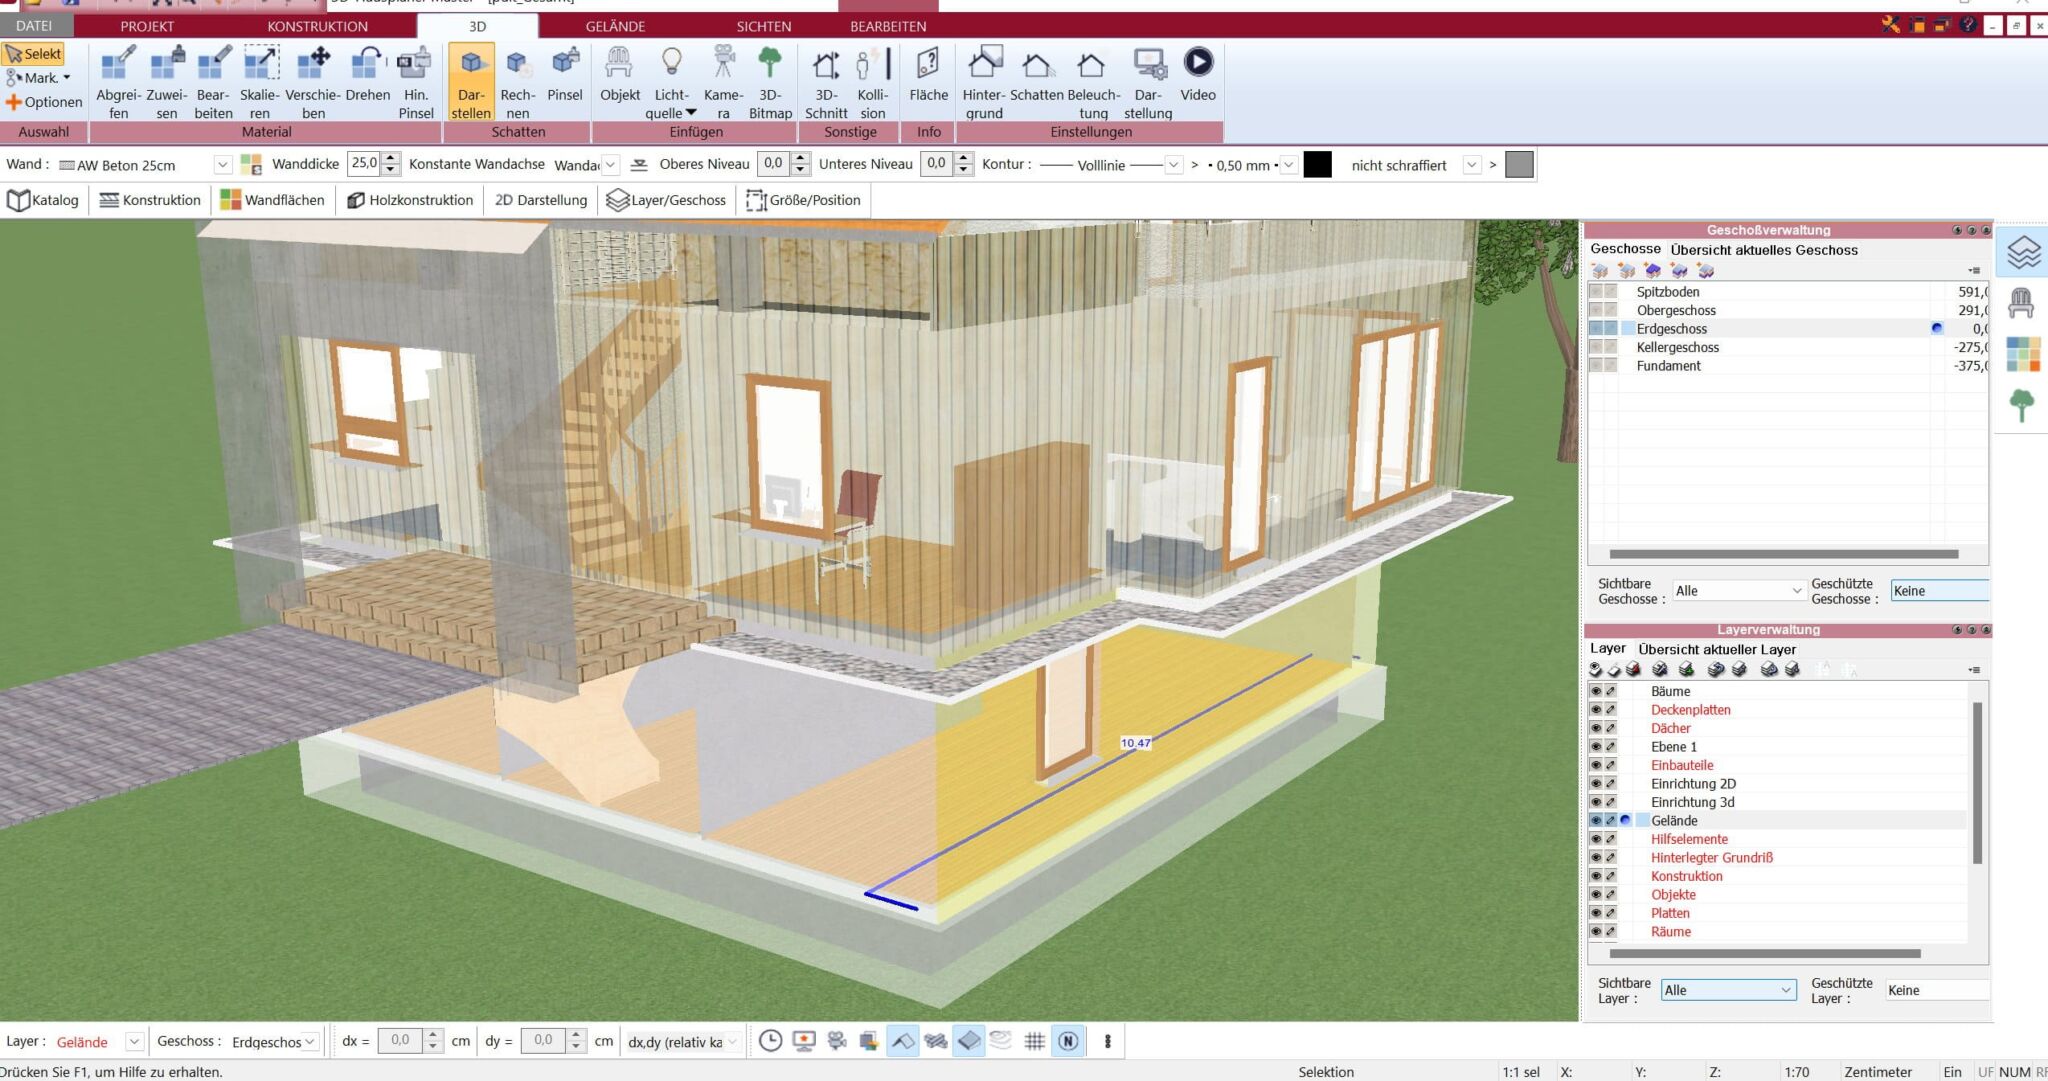Toggle visibility of the Gelände layer
The image size is (2048, 1081).
point(1599,820)
